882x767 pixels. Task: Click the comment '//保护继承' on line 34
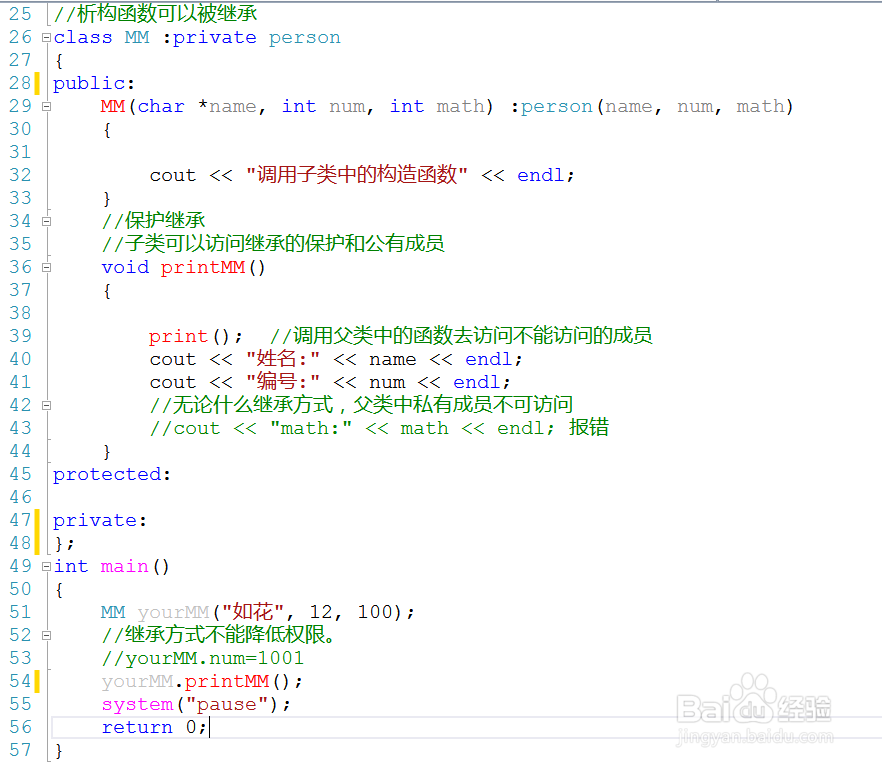tap(153, 220)
